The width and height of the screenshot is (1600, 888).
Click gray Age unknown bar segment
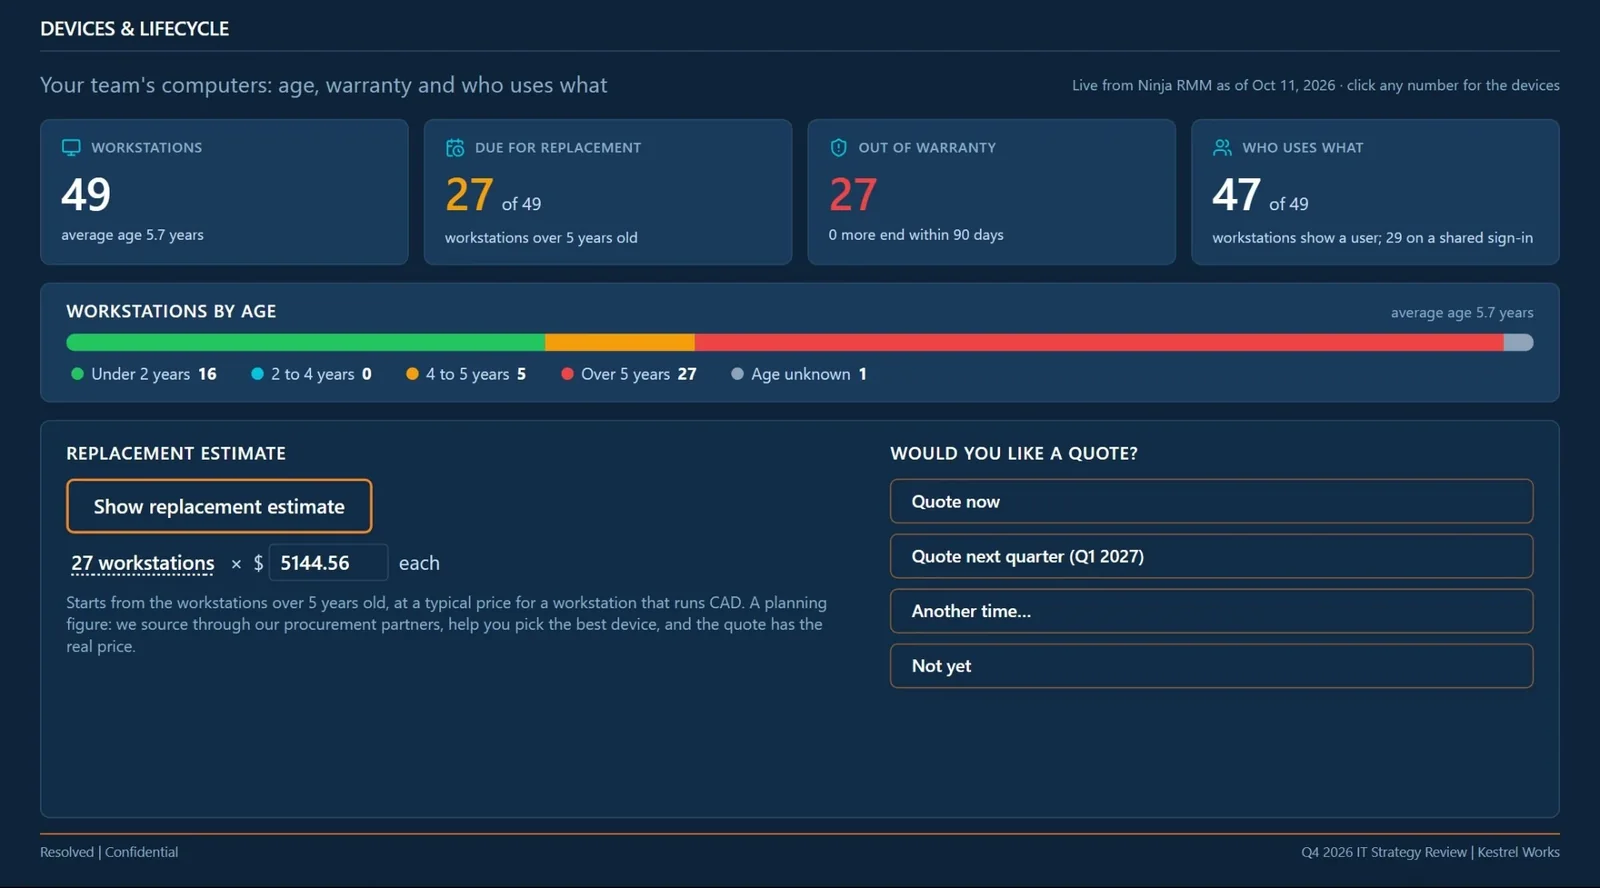(1518, 342)
